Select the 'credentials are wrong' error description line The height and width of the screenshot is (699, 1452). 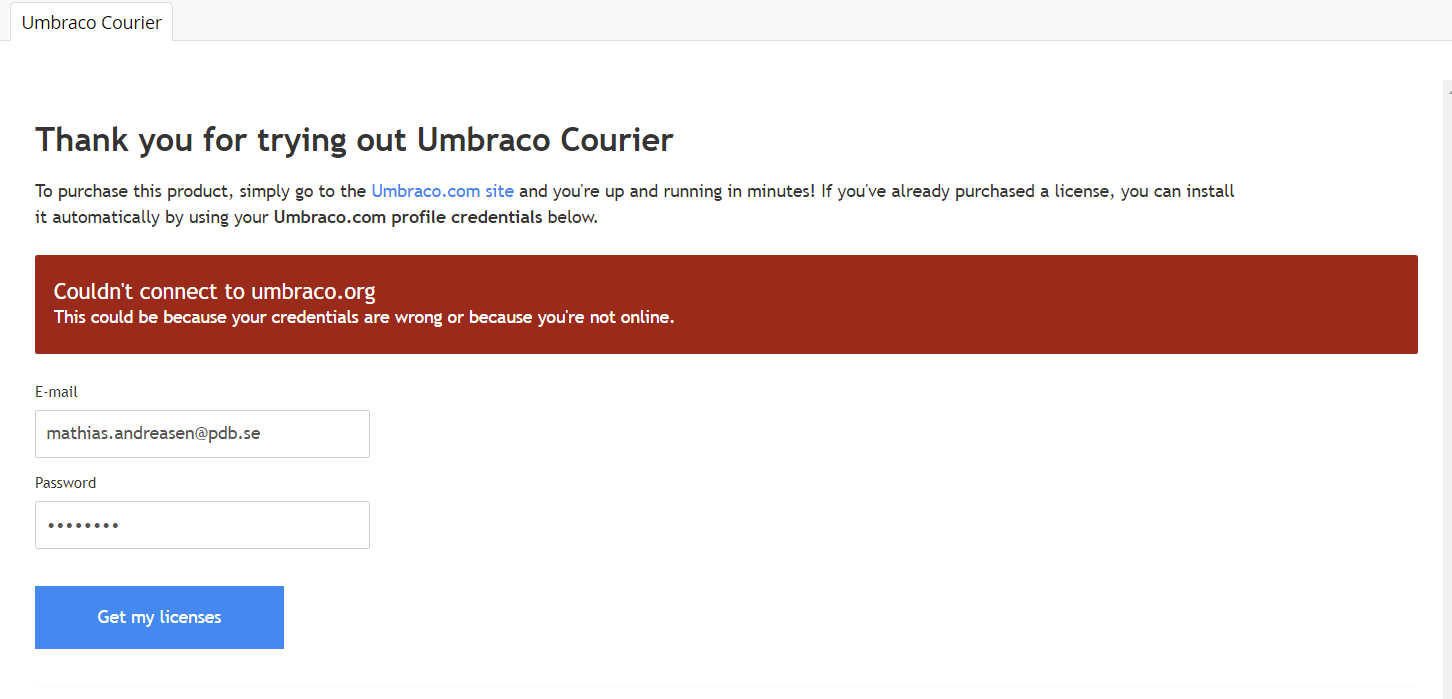tap(364, 318)
